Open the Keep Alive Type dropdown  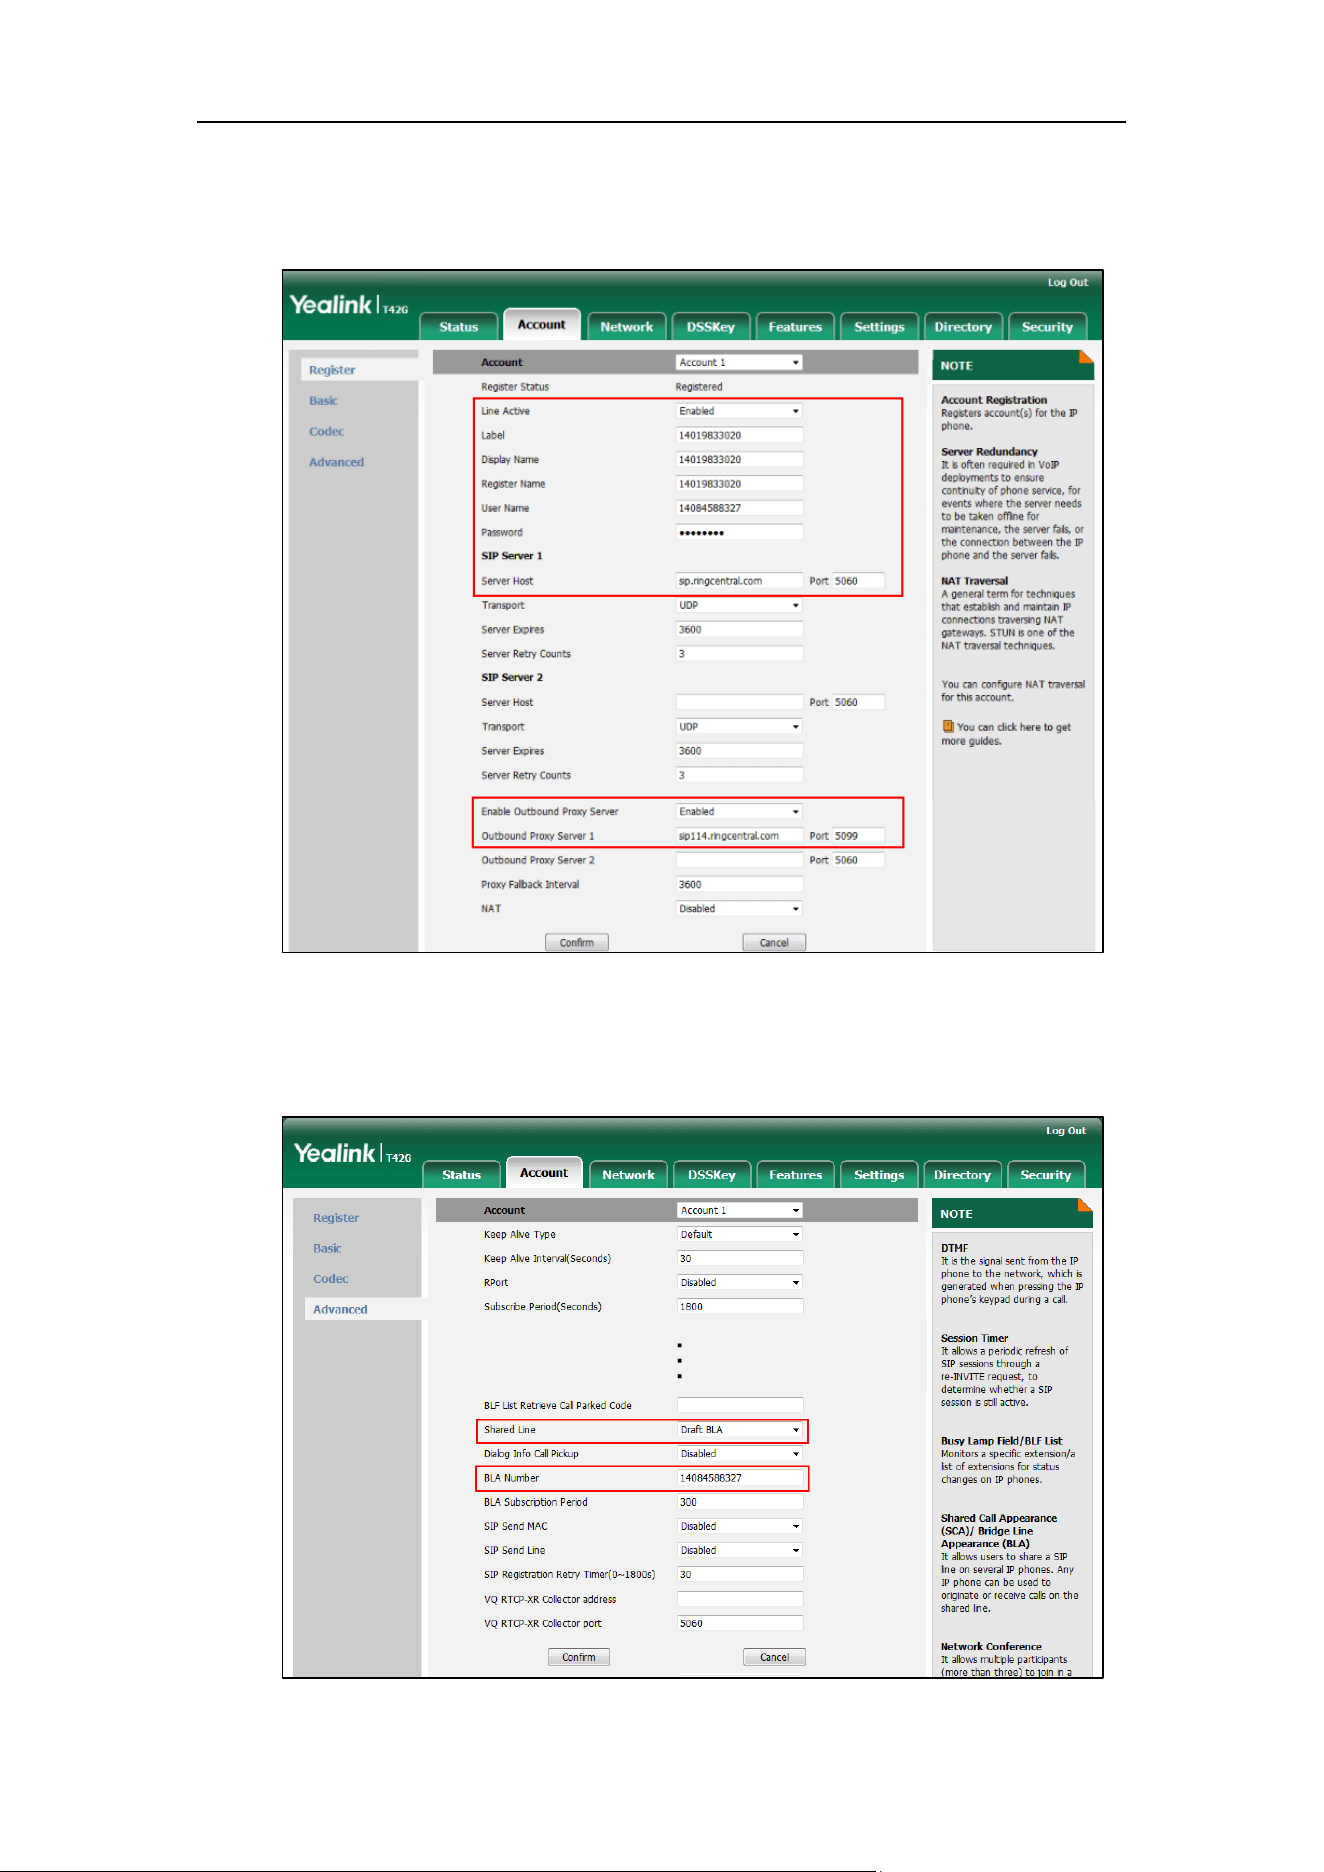[740, 1235]
